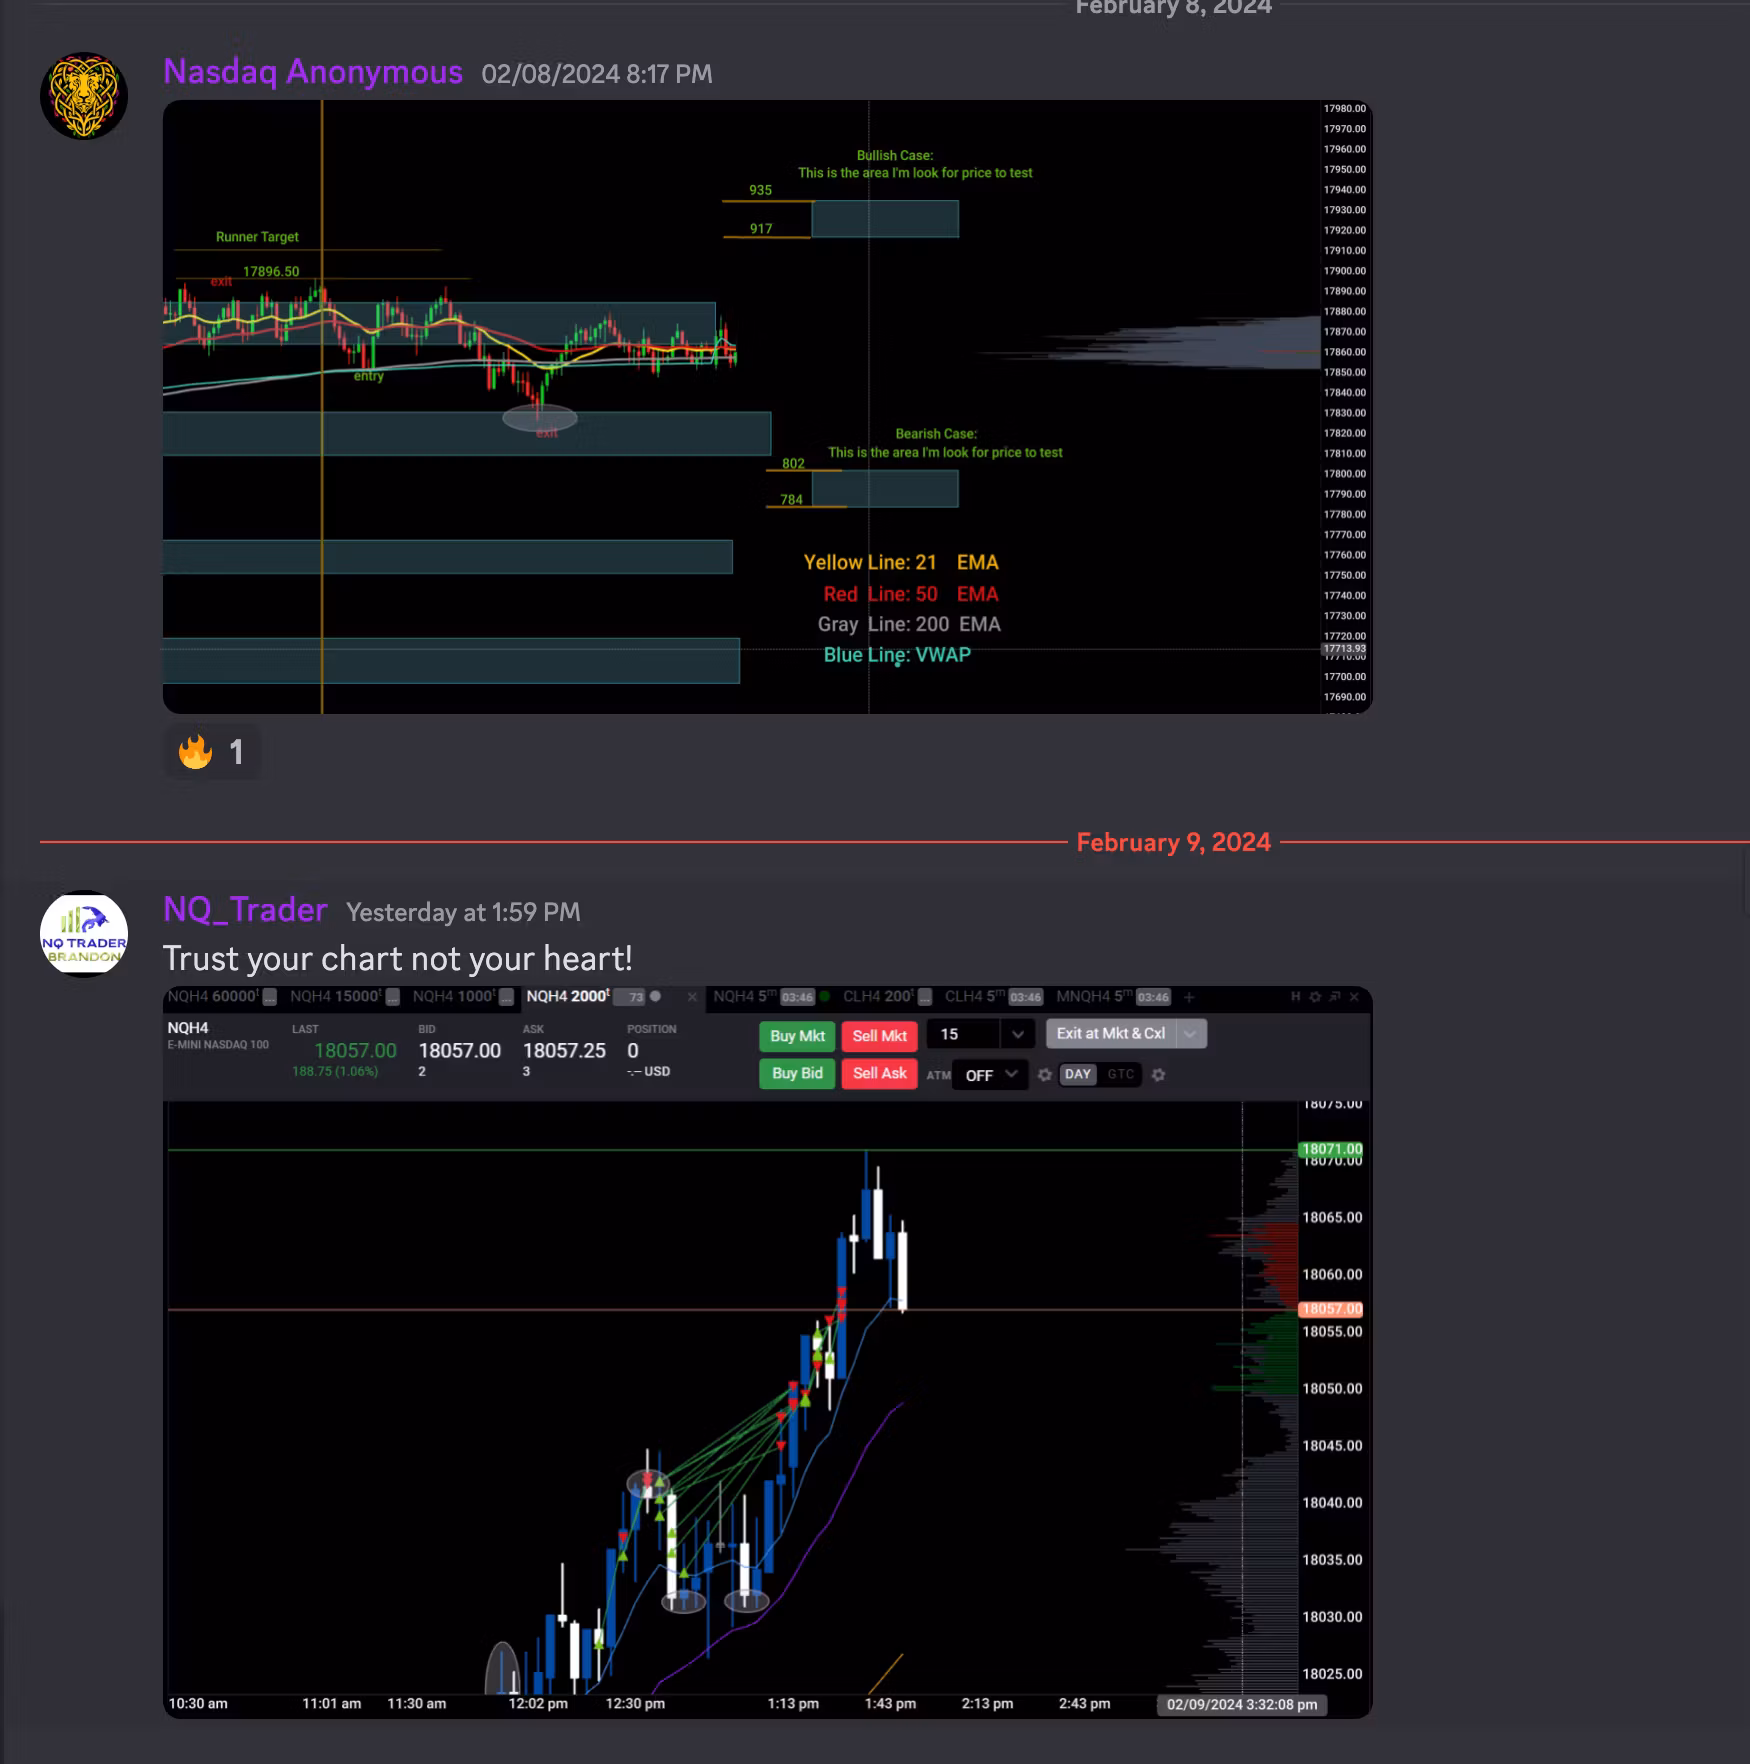Click the Sell Ask button
The width and height of the screenshot is (1750, 1764).
click(x=879, y=1074)
